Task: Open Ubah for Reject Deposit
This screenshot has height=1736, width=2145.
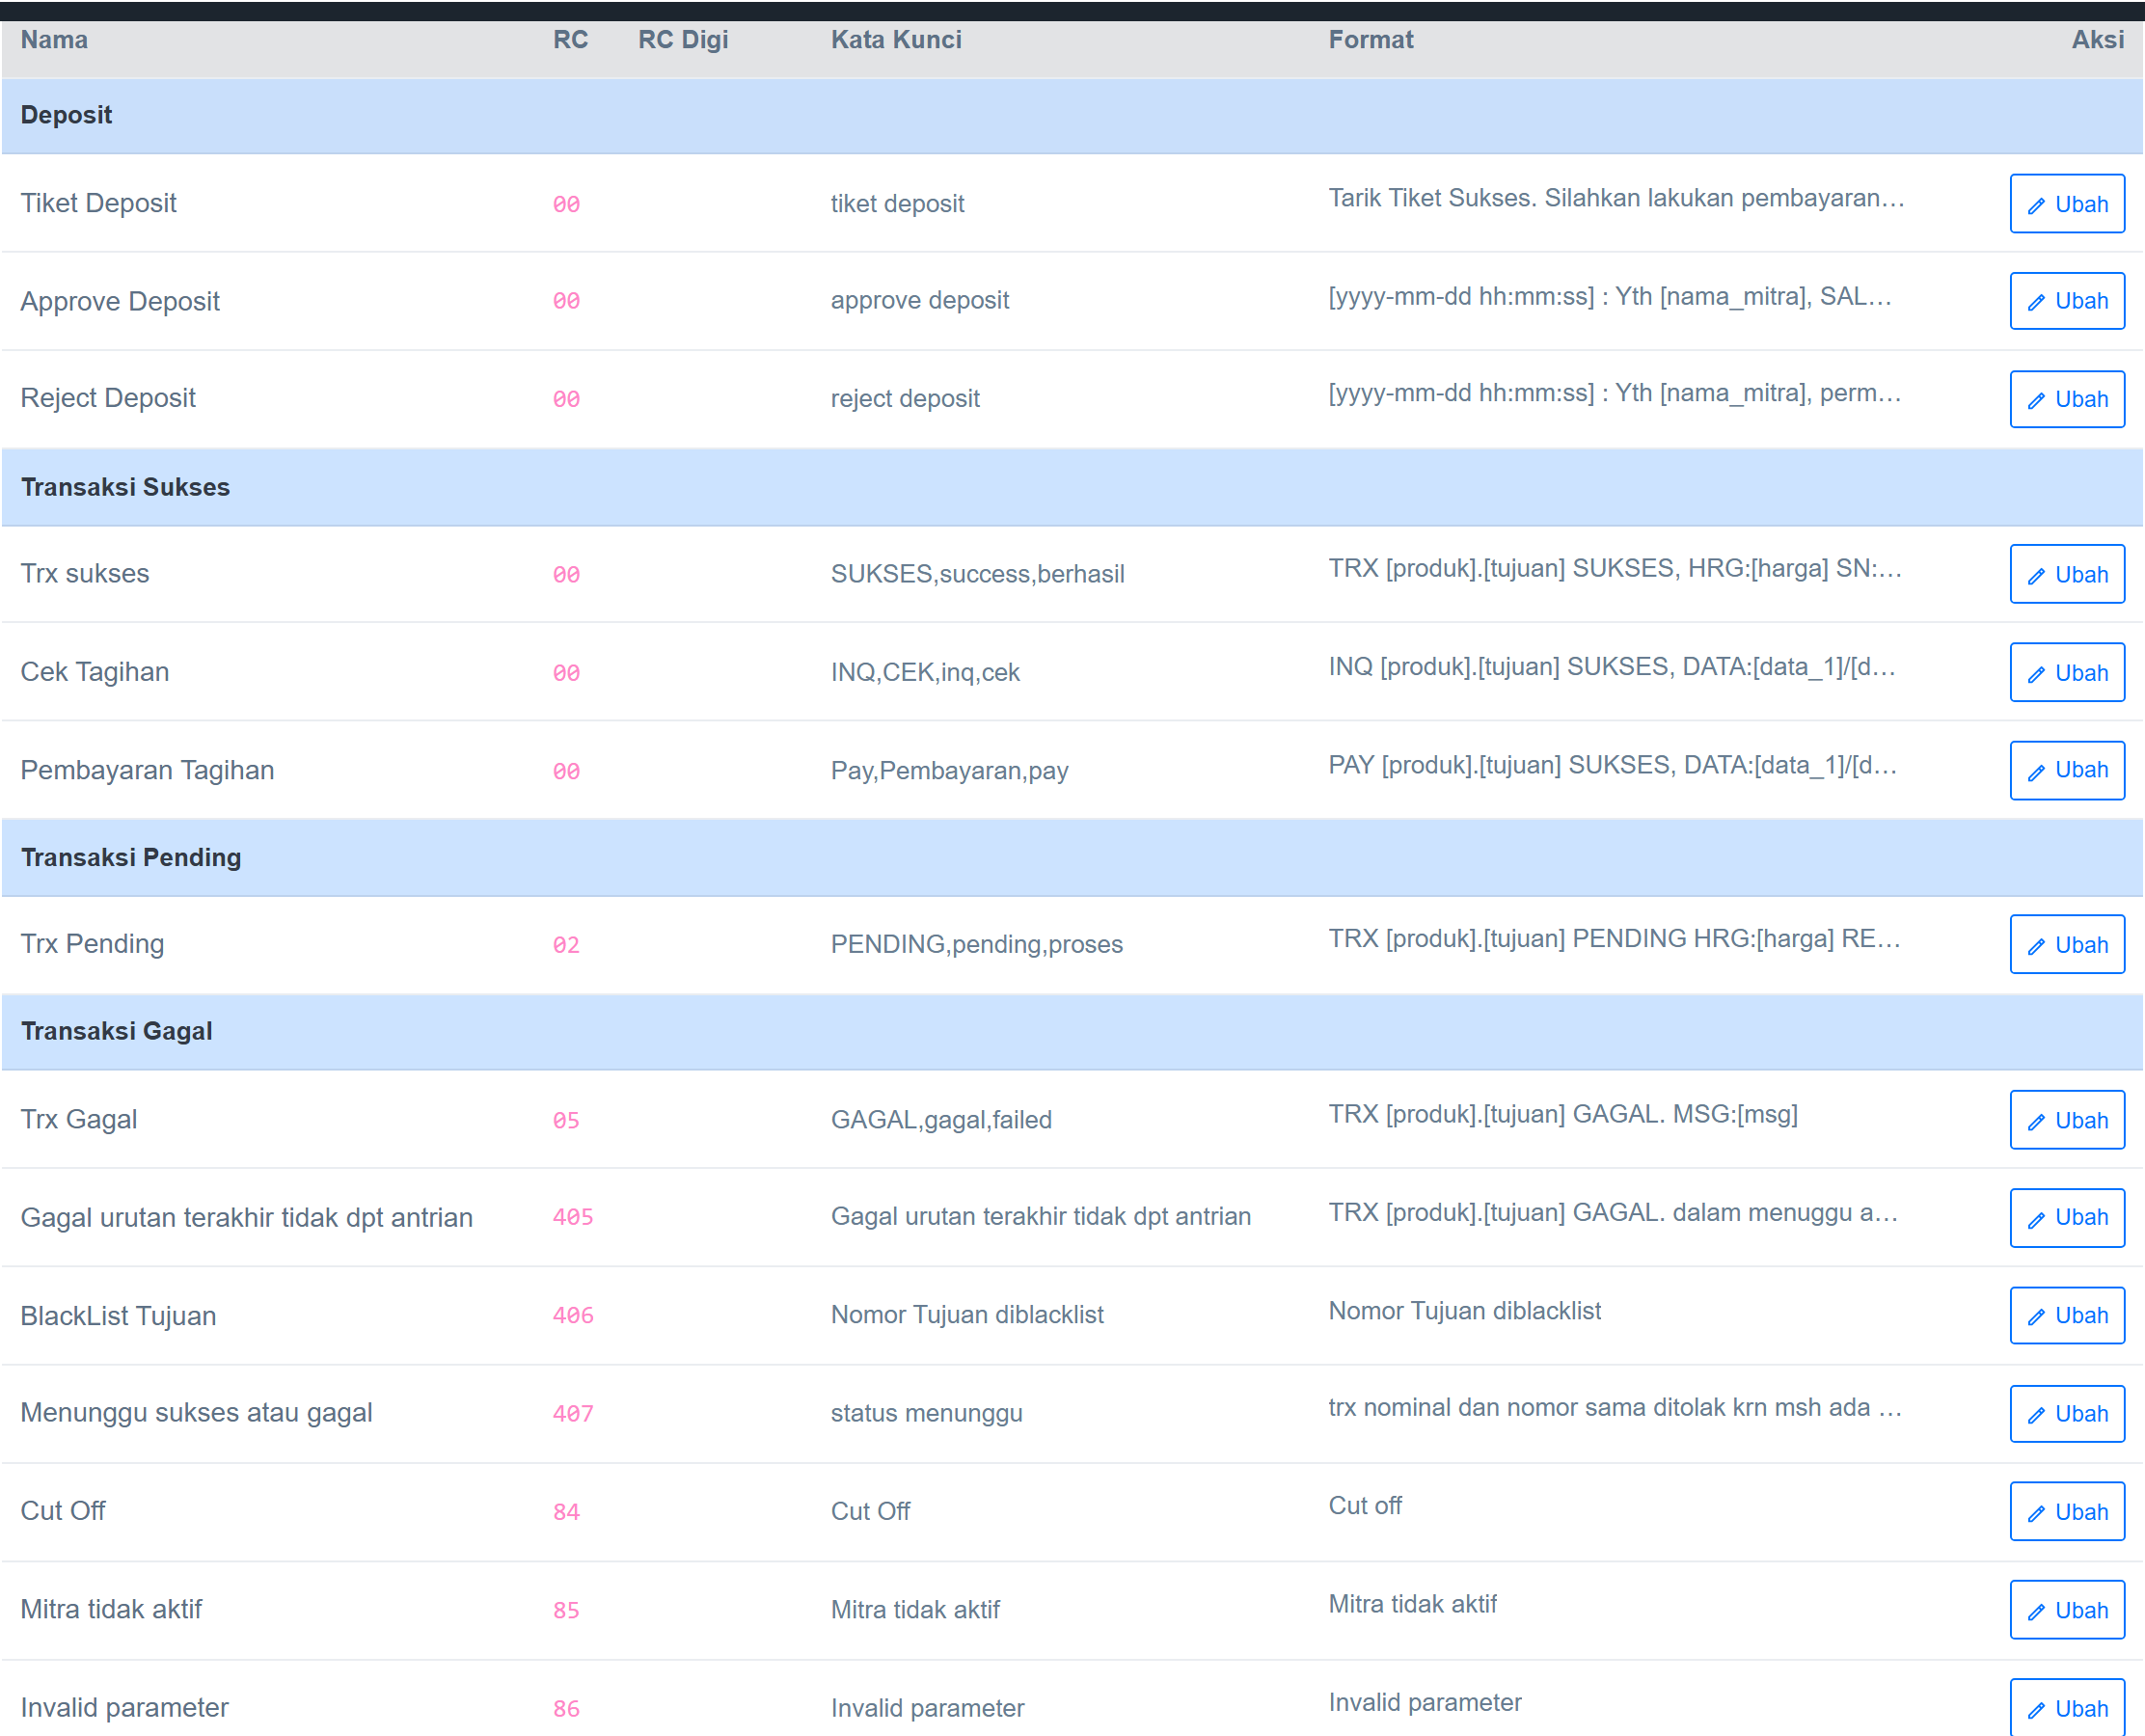Action: tap(2066, 399)
